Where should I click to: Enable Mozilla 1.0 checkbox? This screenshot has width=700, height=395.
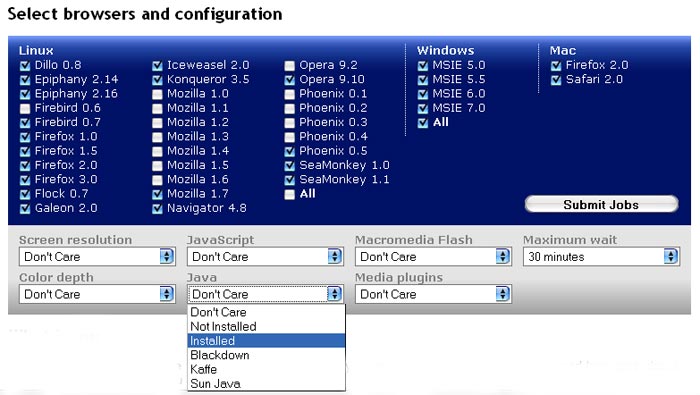pos(157,95)
